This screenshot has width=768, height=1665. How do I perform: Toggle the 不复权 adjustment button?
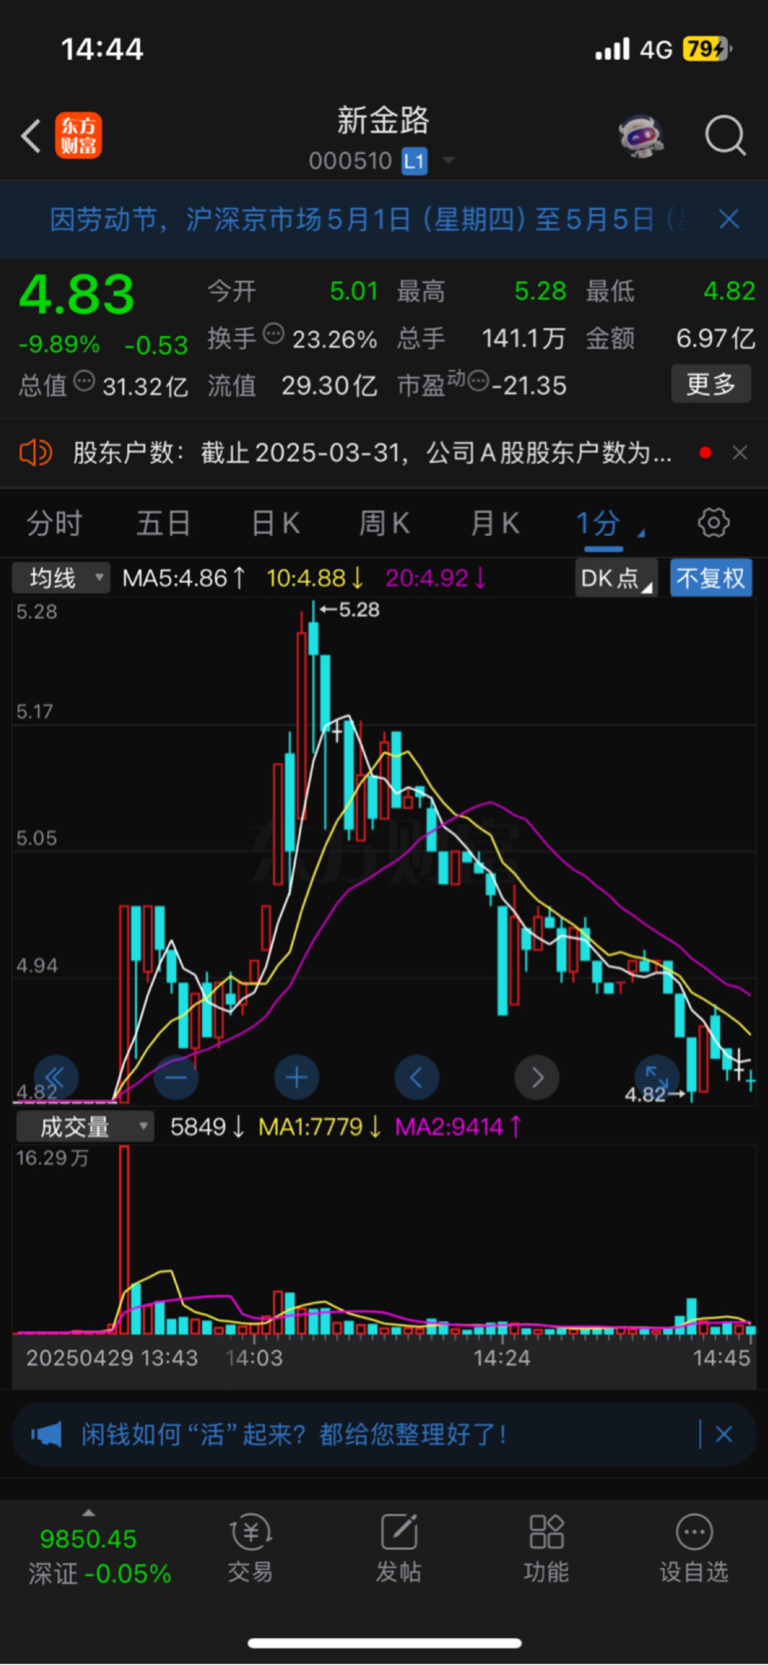point(710,578)
